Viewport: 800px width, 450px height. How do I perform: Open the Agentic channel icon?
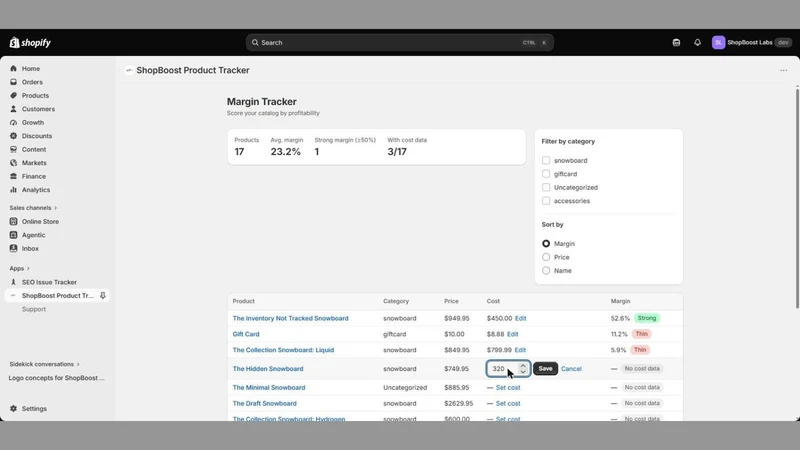pyautogui.click(x=13, y=235)
